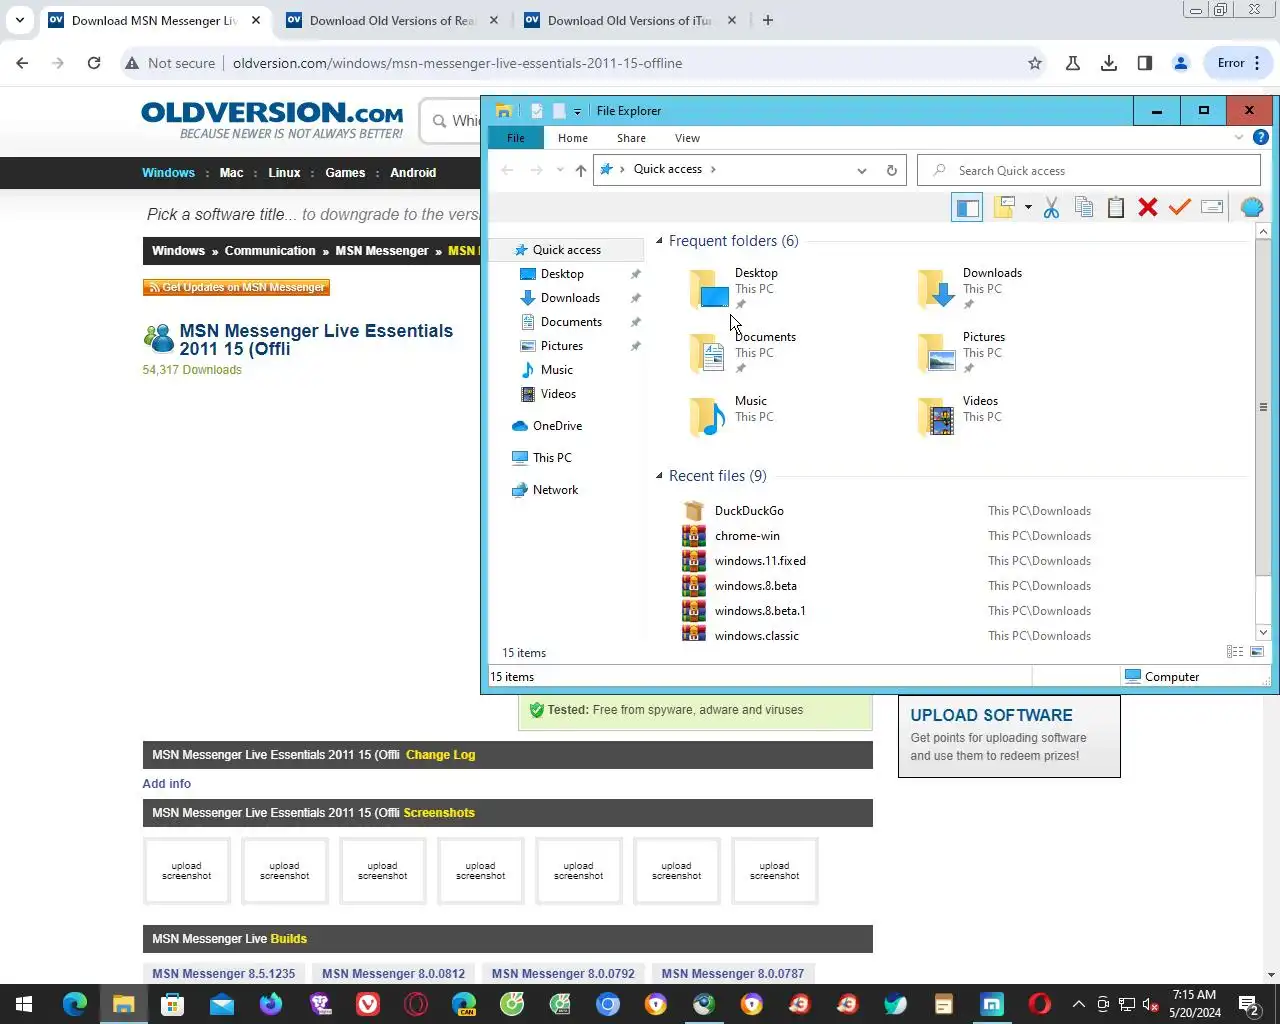Click the first upload screenshot thumbnail
Screen dimensions: 1280x1024
(x=187, y=871)
